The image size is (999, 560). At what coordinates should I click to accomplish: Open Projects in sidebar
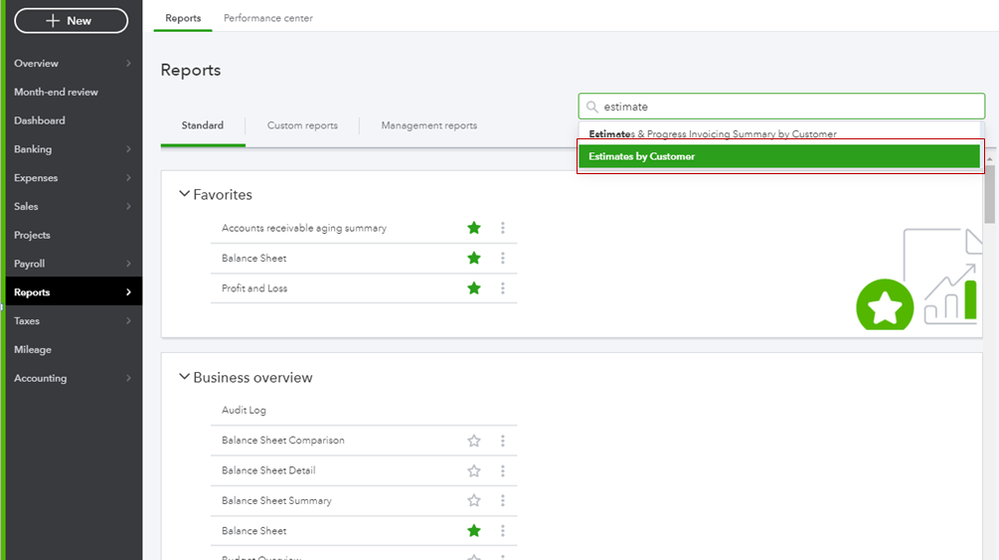point(32,235)
